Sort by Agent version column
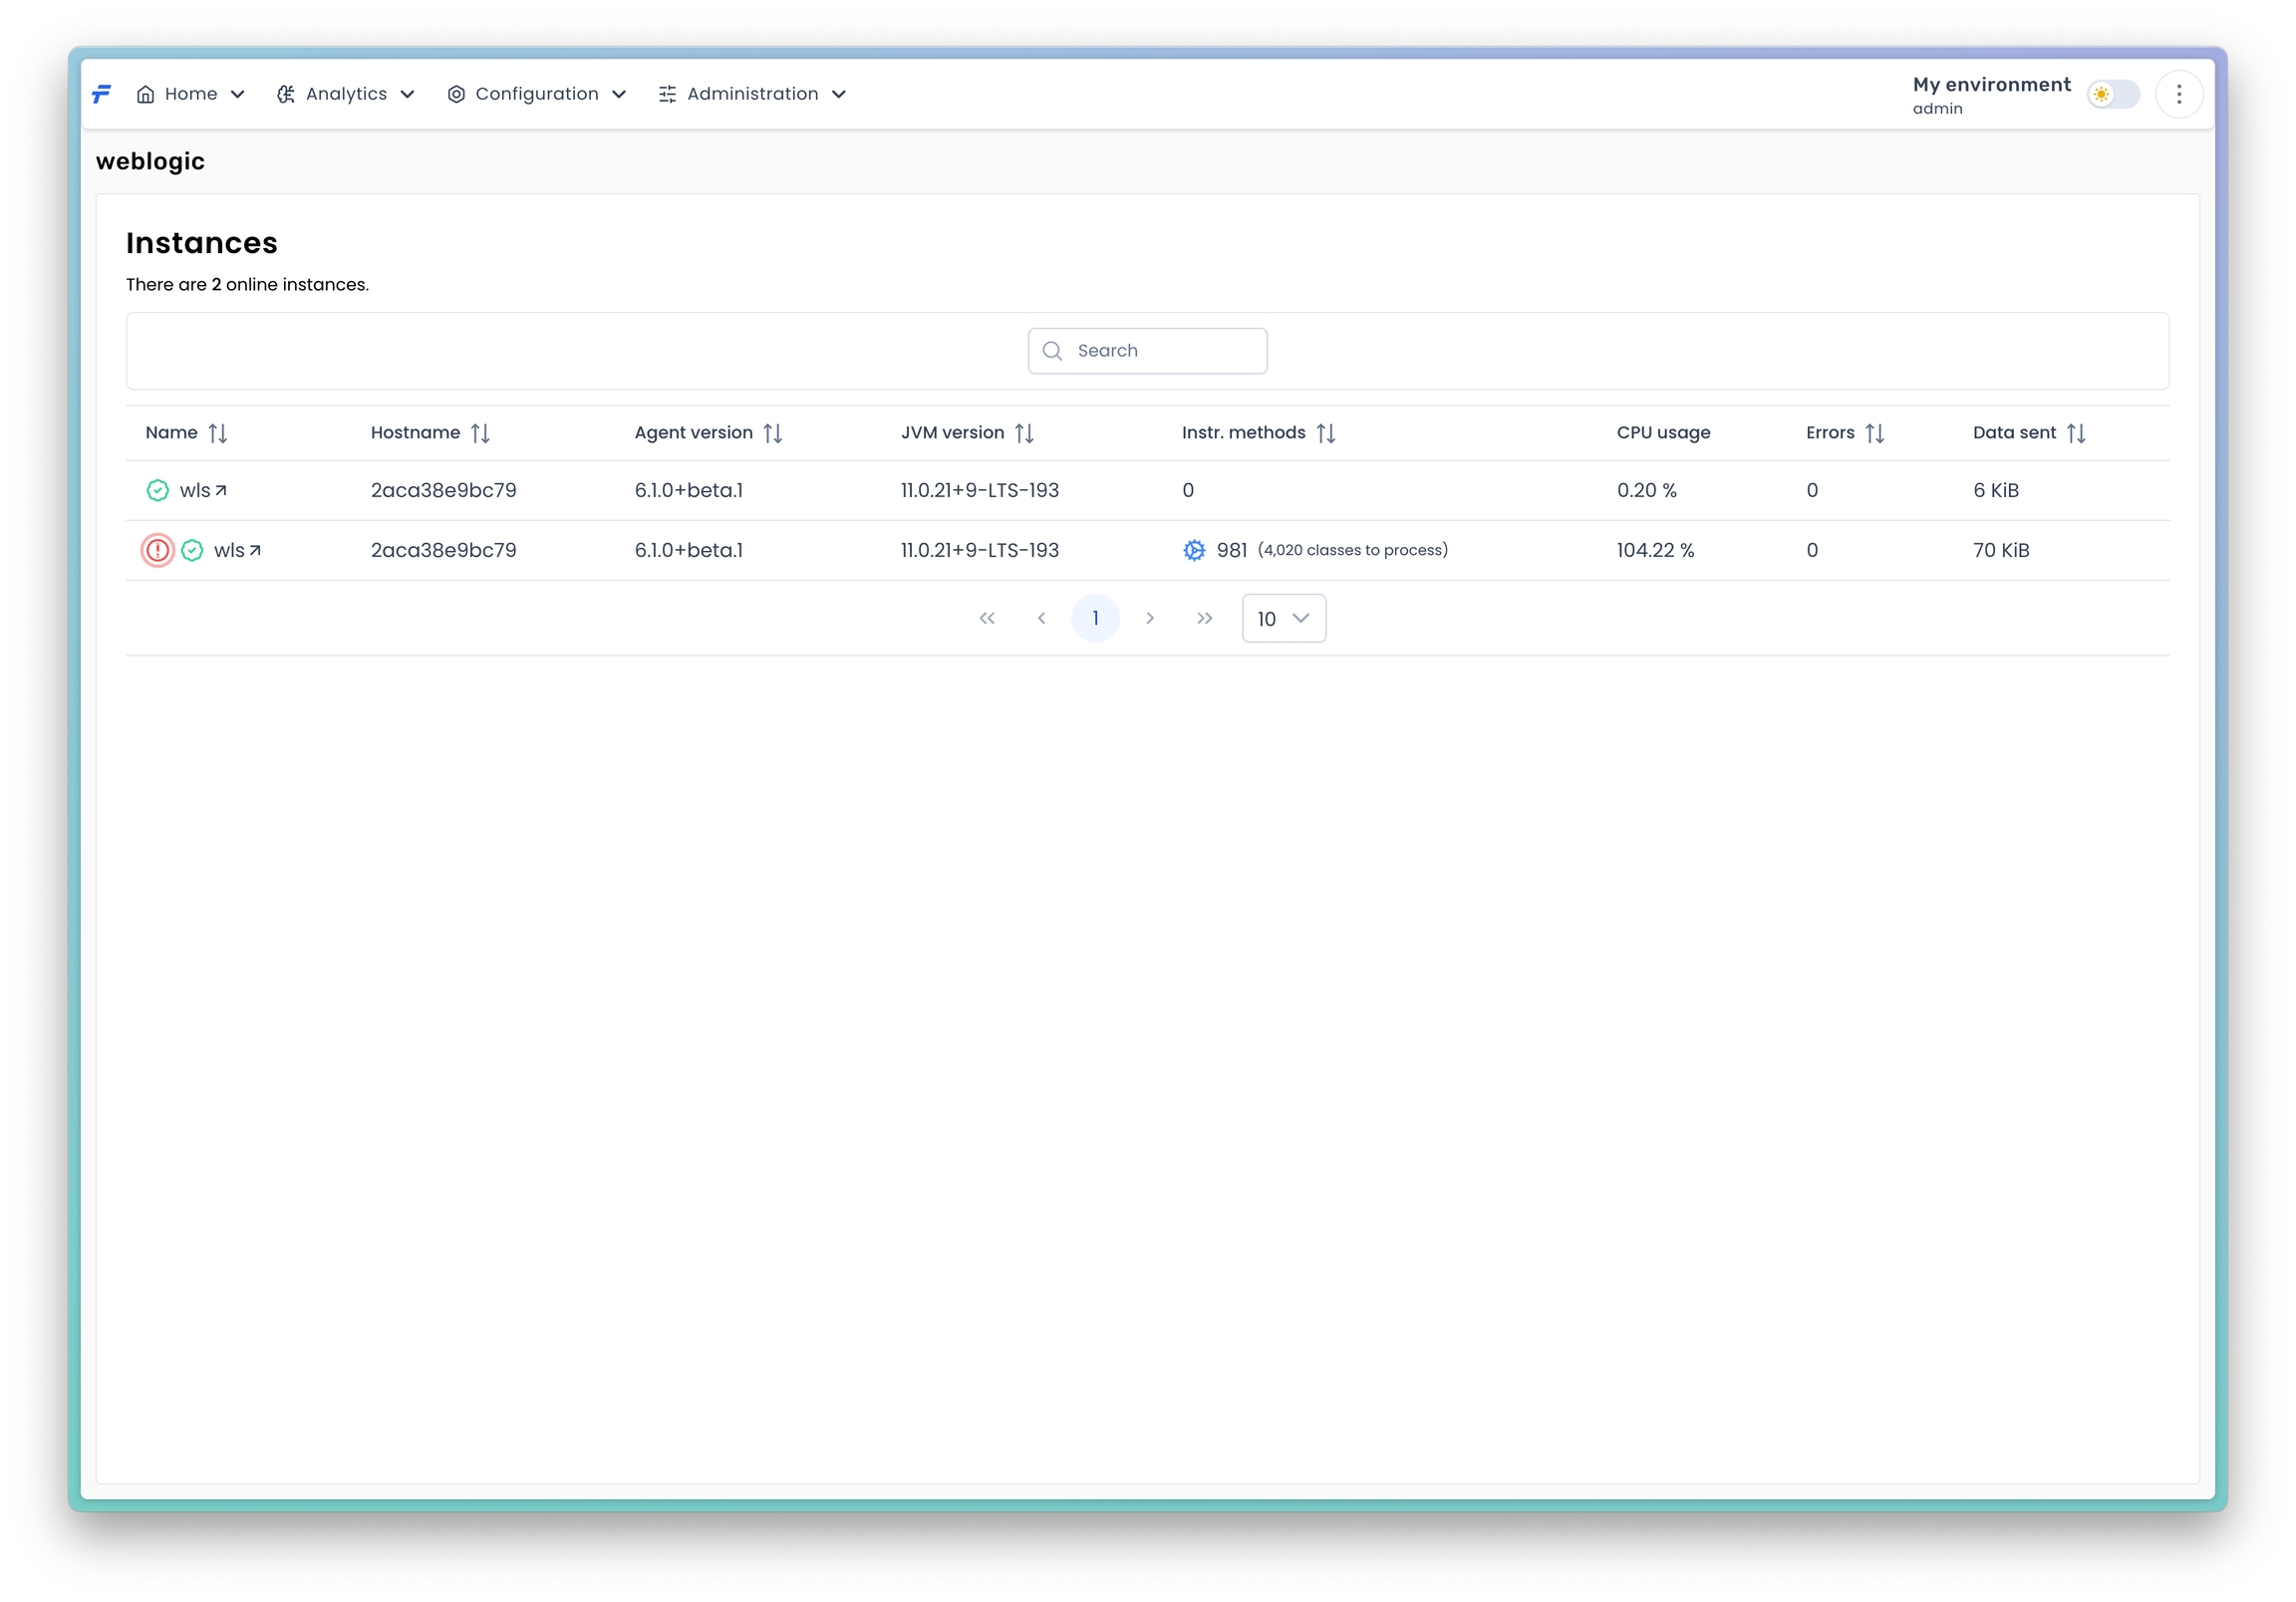 772,433
